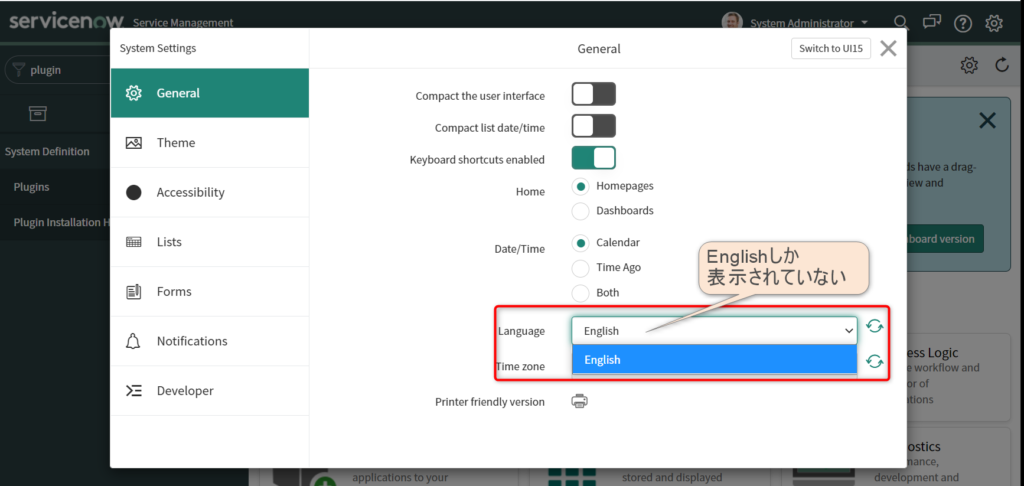Click the bell icon beside Notifications
1024x486 pixels.
[x=133, y=341]
